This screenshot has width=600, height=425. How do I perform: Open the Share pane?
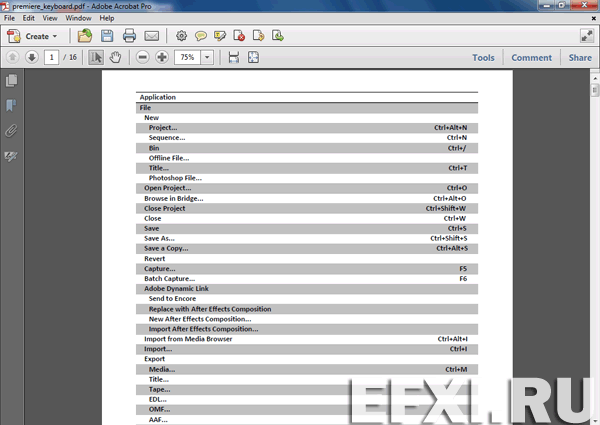[580, 58]
